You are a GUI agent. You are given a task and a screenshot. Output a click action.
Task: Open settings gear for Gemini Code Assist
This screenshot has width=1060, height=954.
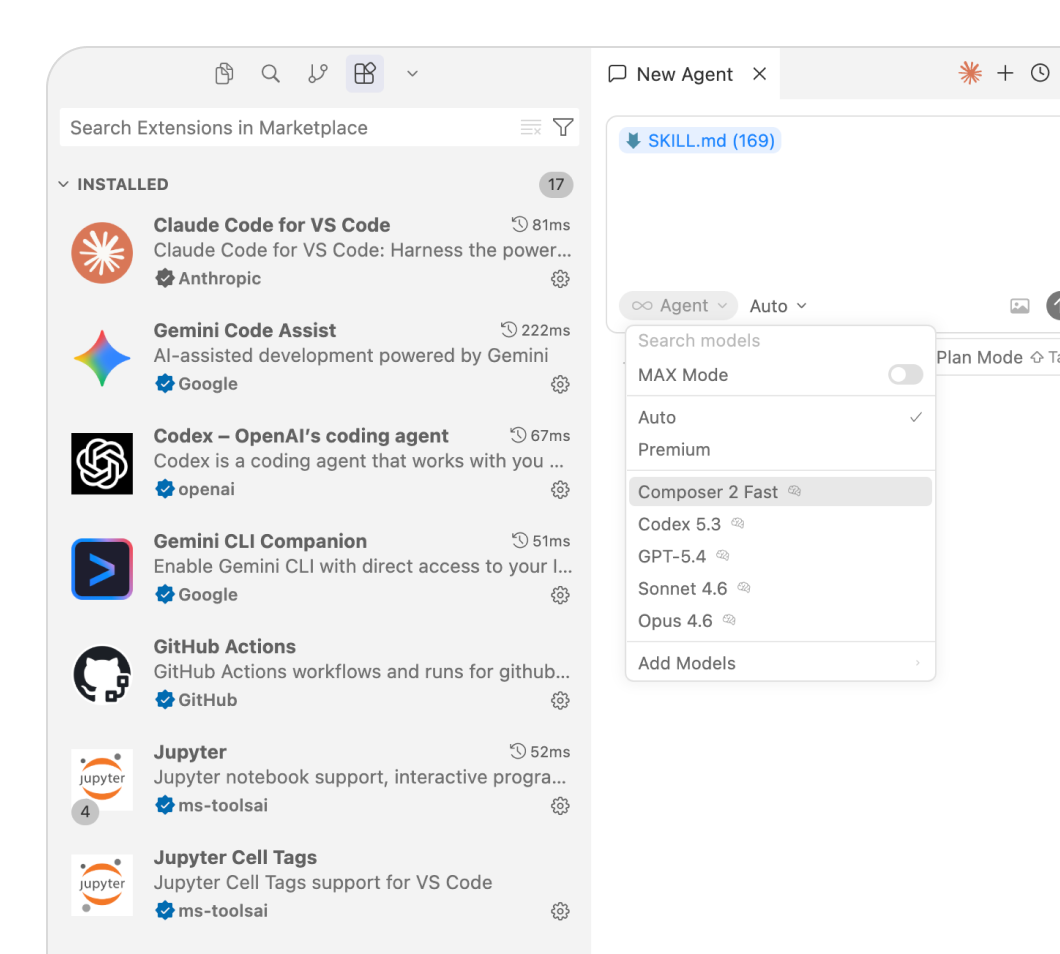560,384
